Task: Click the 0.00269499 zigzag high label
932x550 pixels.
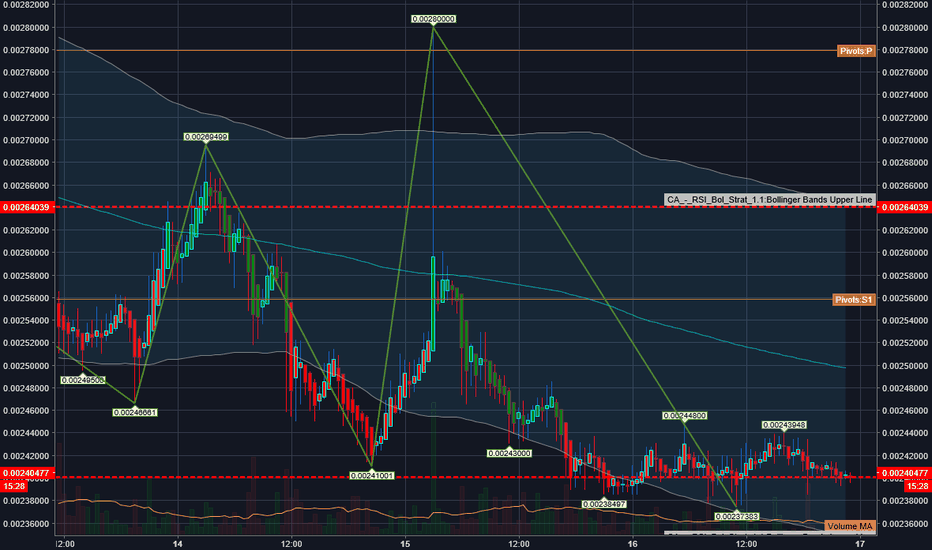Action: pos(206,137)
